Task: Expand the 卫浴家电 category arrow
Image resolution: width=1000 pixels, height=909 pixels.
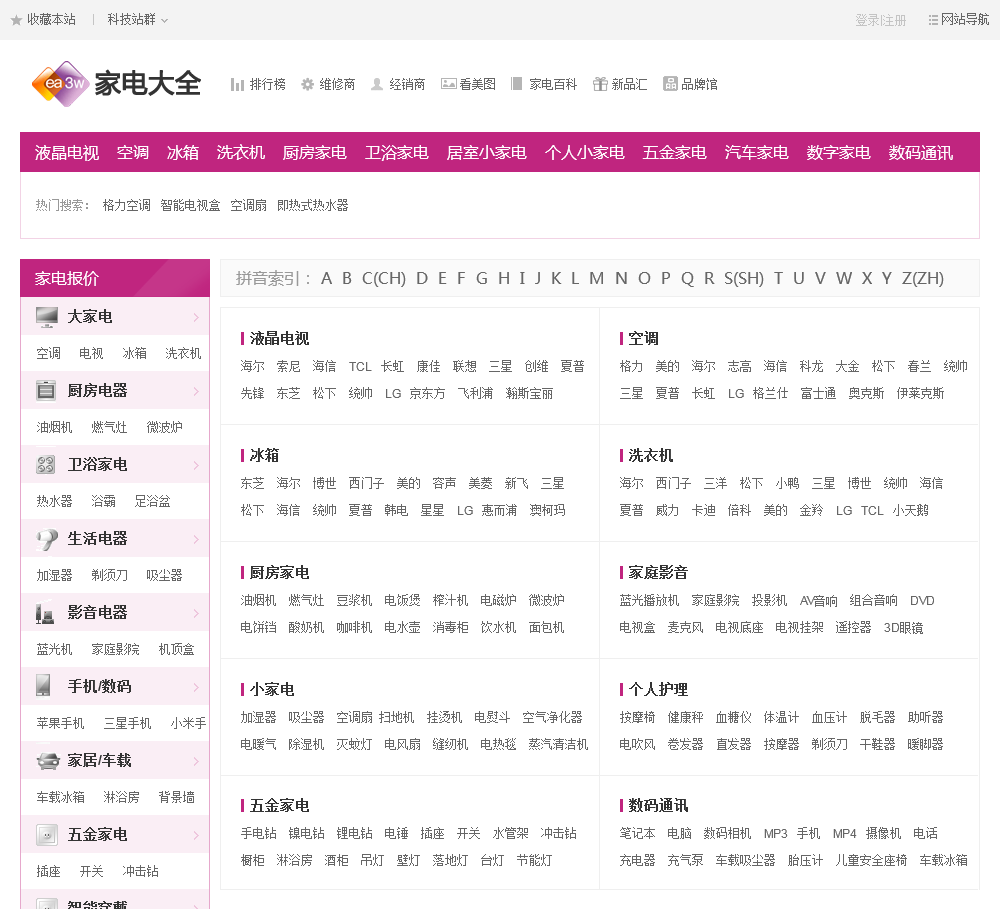Action: click(x=196, y=465)
